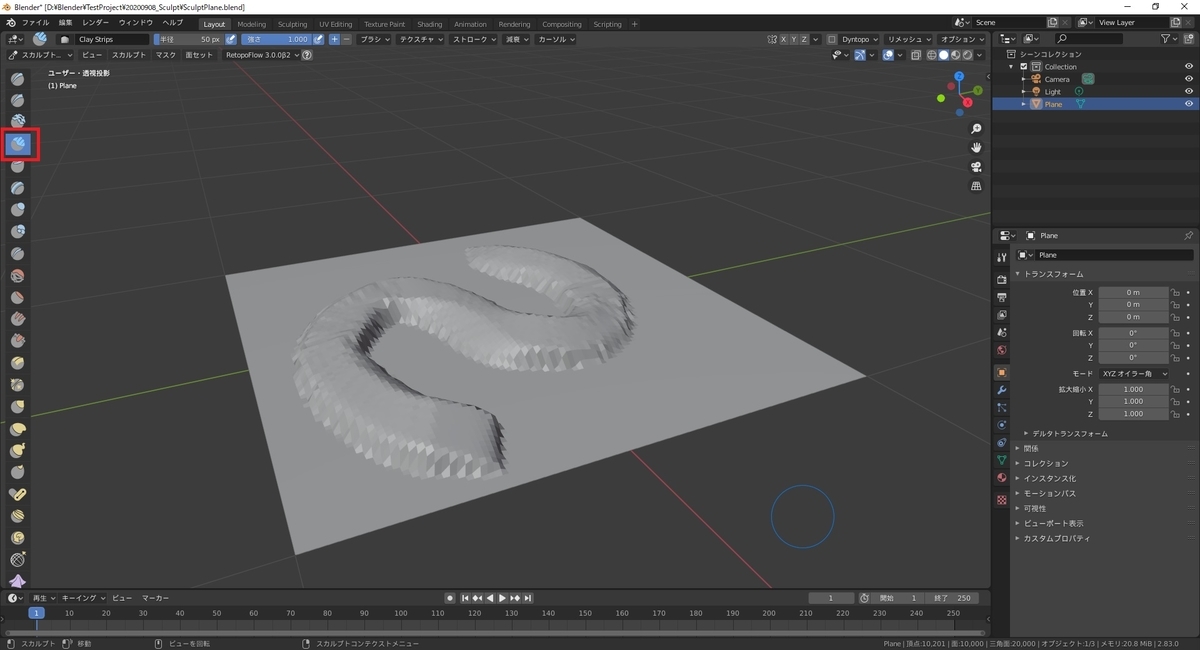Open the Render properties tab icon
Image resolution: width=1200 pixels, height=650 pixels.
(1002, 280)
